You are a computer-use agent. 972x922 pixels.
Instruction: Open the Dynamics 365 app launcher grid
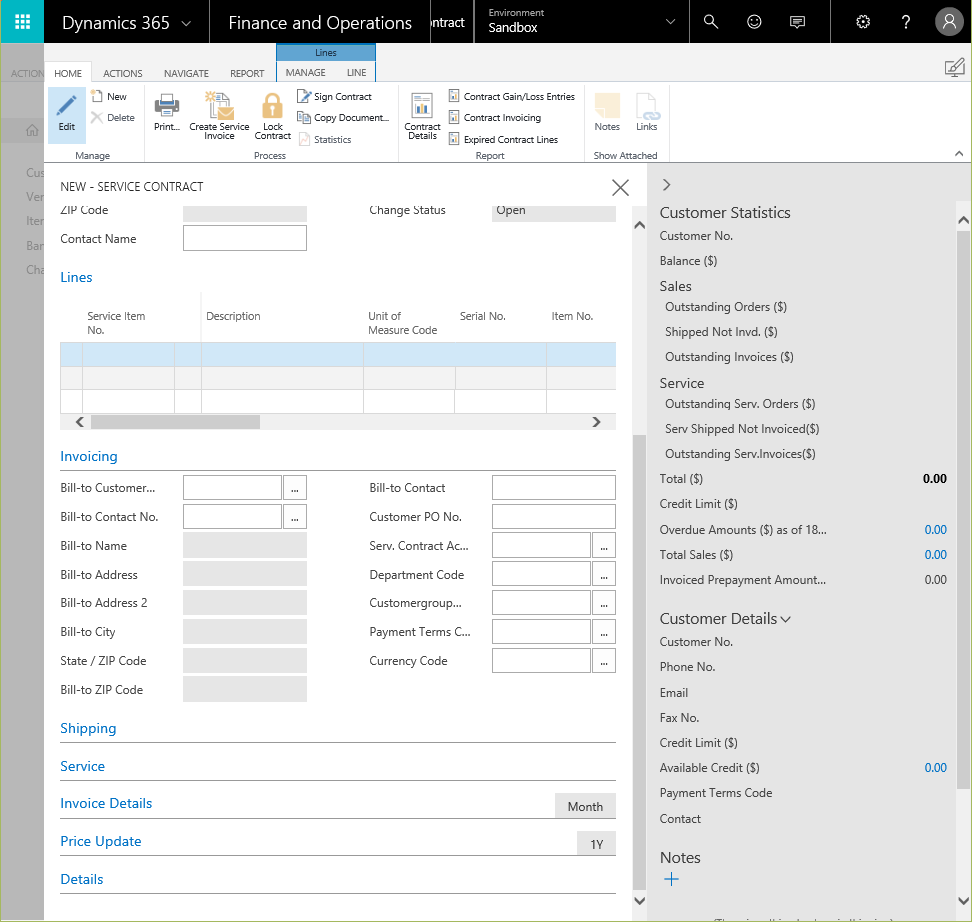pos(22,22)
